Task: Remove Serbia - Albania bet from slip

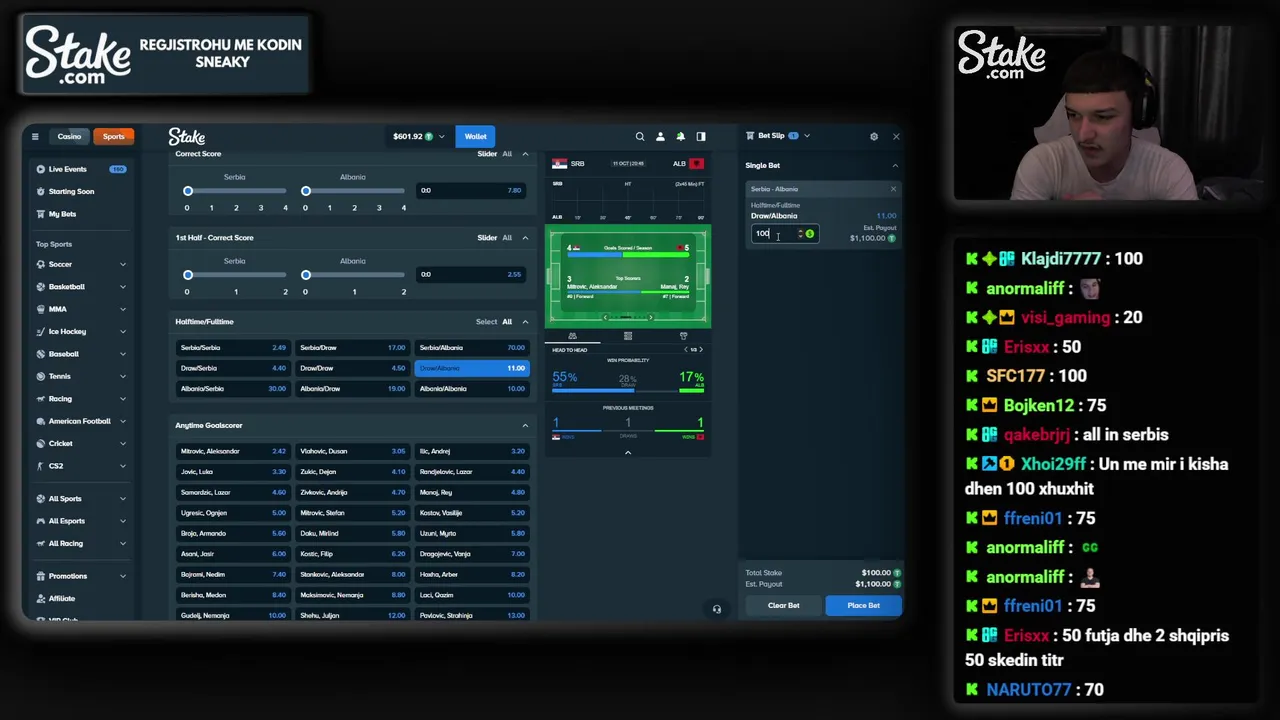Action: 894,189
